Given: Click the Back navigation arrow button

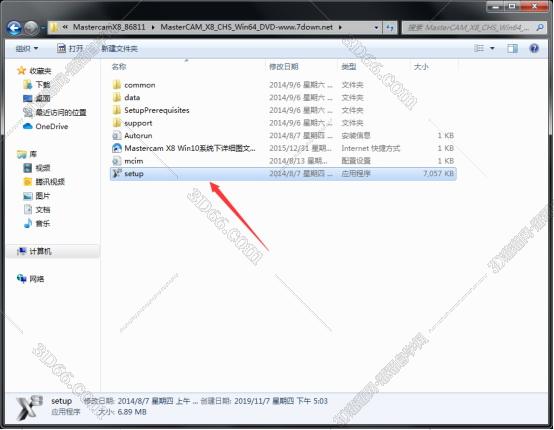Looking at the screenshot, I should click(x=14, y=28).
